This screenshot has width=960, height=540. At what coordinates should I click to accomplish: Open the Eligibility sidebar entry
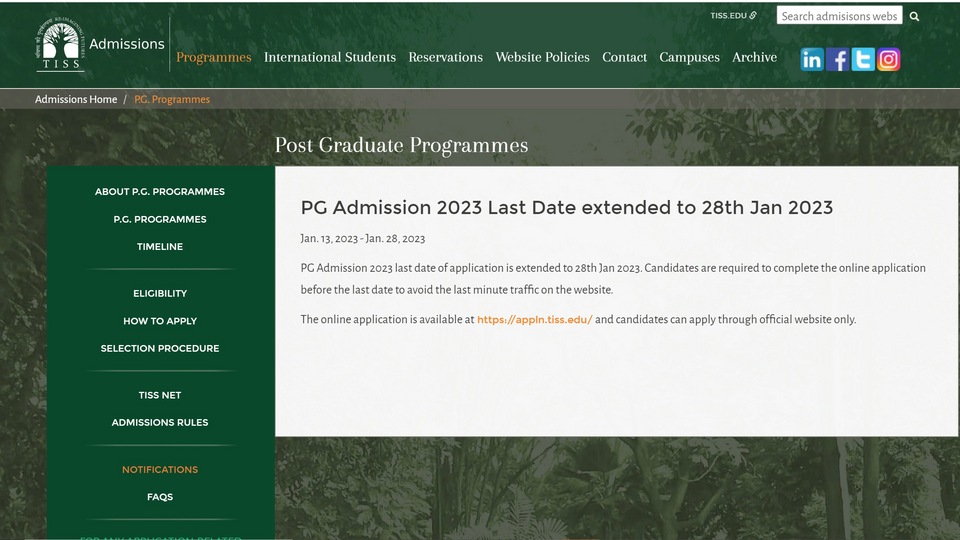(160, 293)
